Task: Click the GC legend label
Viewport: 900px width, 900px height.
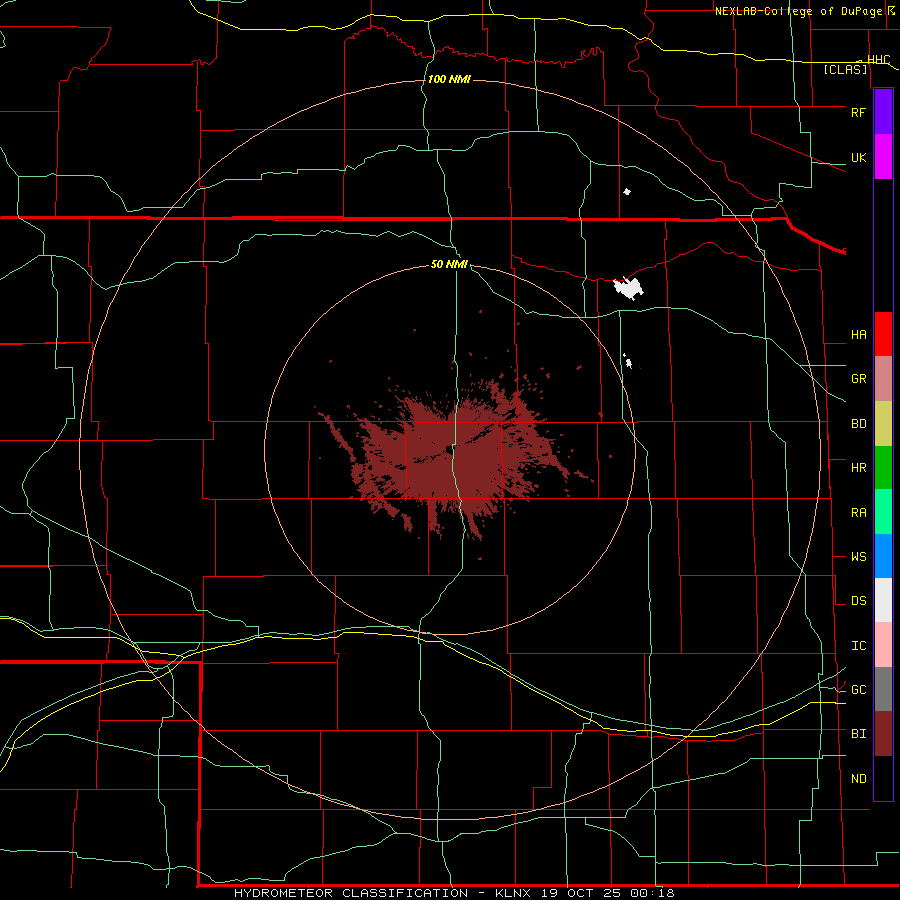Action: pyautogui.click(x=858, y=690)
